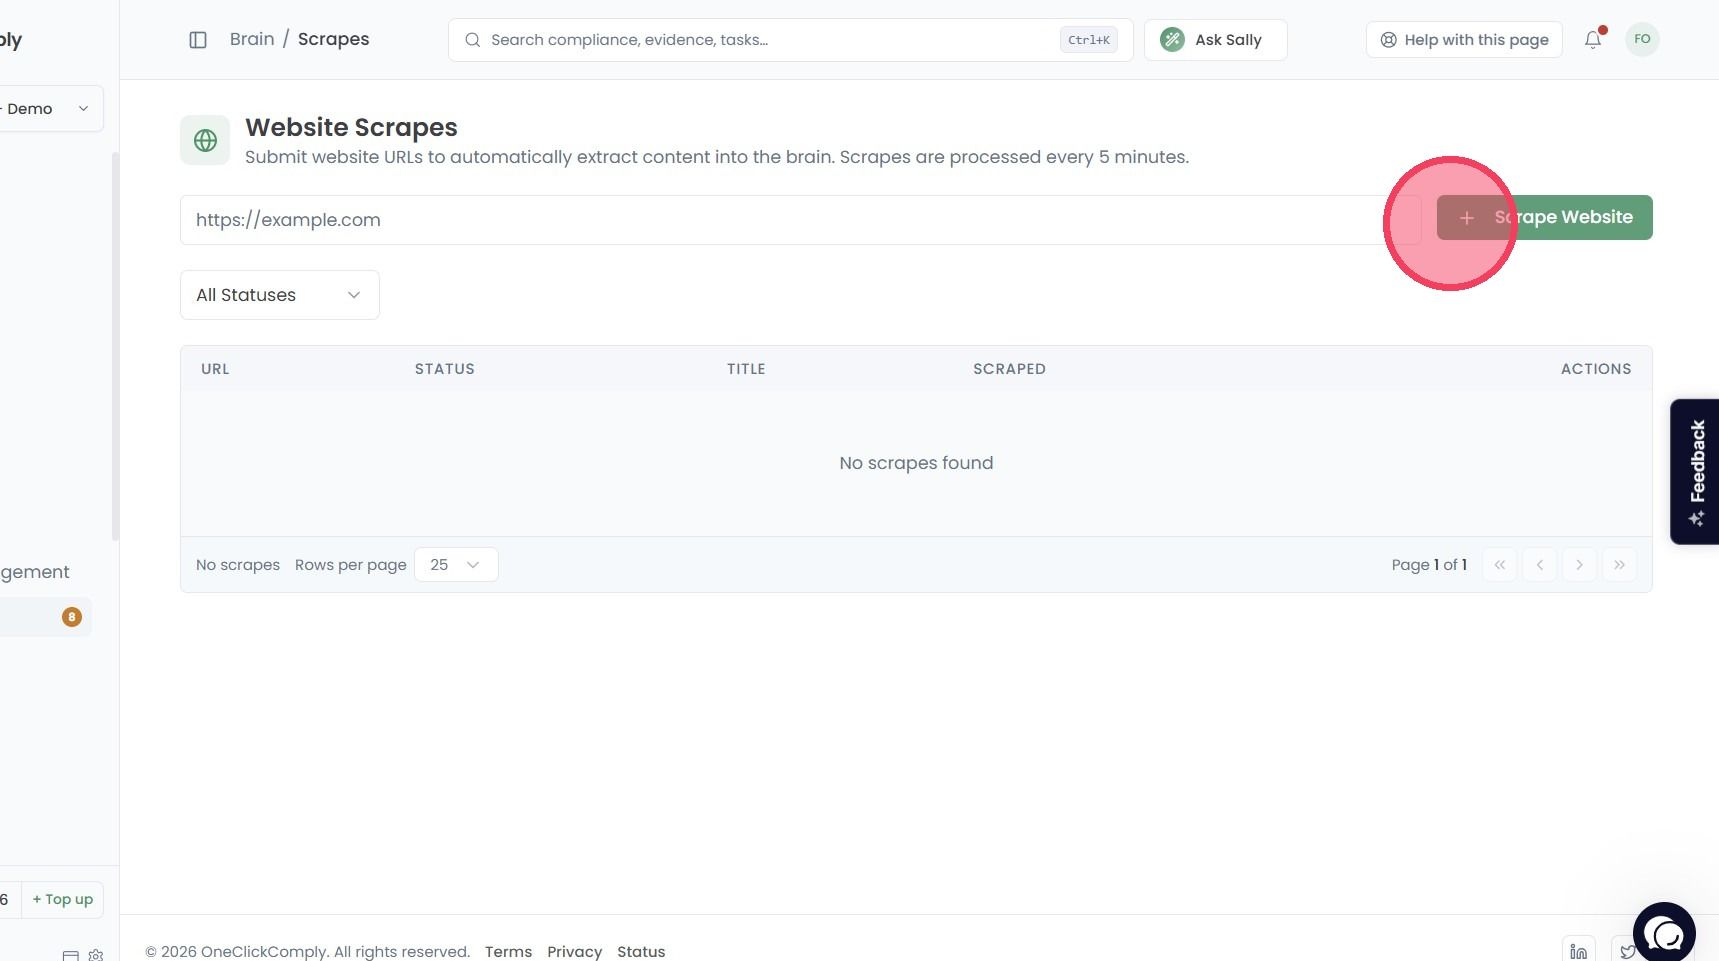Open the live chat bubble
Screen dimensions: 1719x961
click(x=1664, y=933)
